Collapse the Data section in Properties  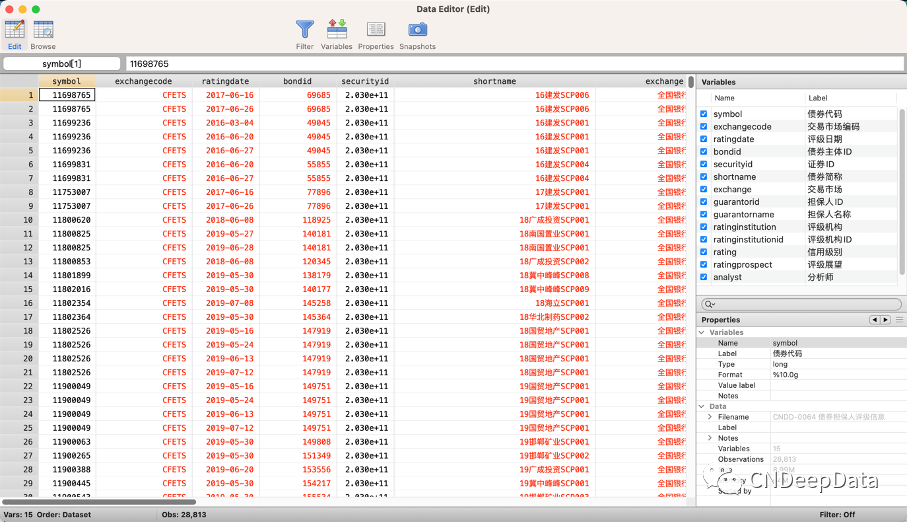click(702, 406)
